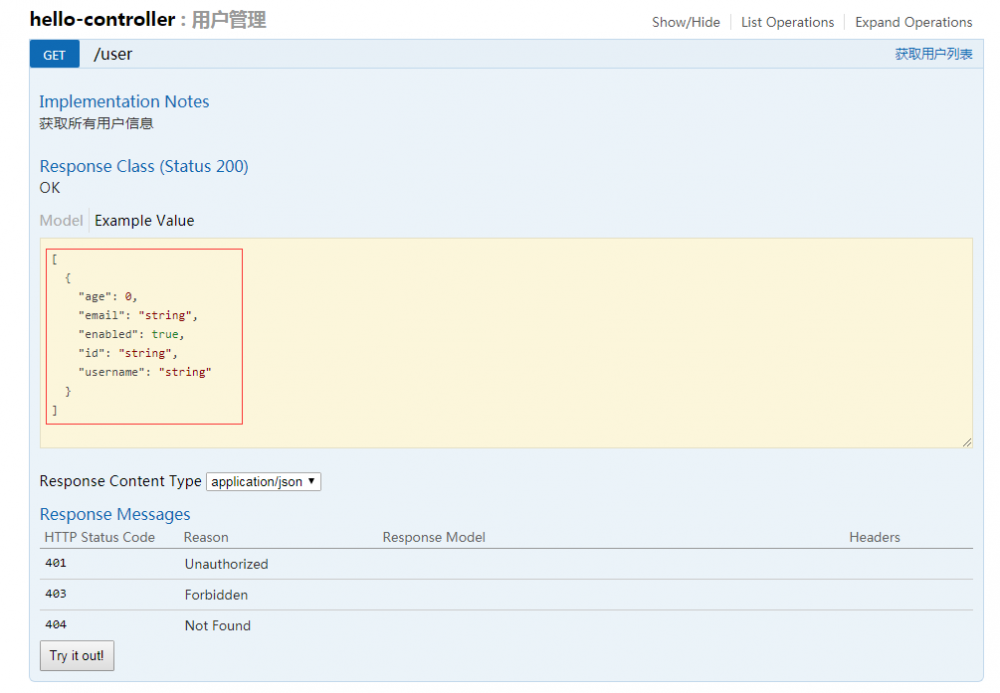Click the 401 Unauthorized response row

pos(226,563)
